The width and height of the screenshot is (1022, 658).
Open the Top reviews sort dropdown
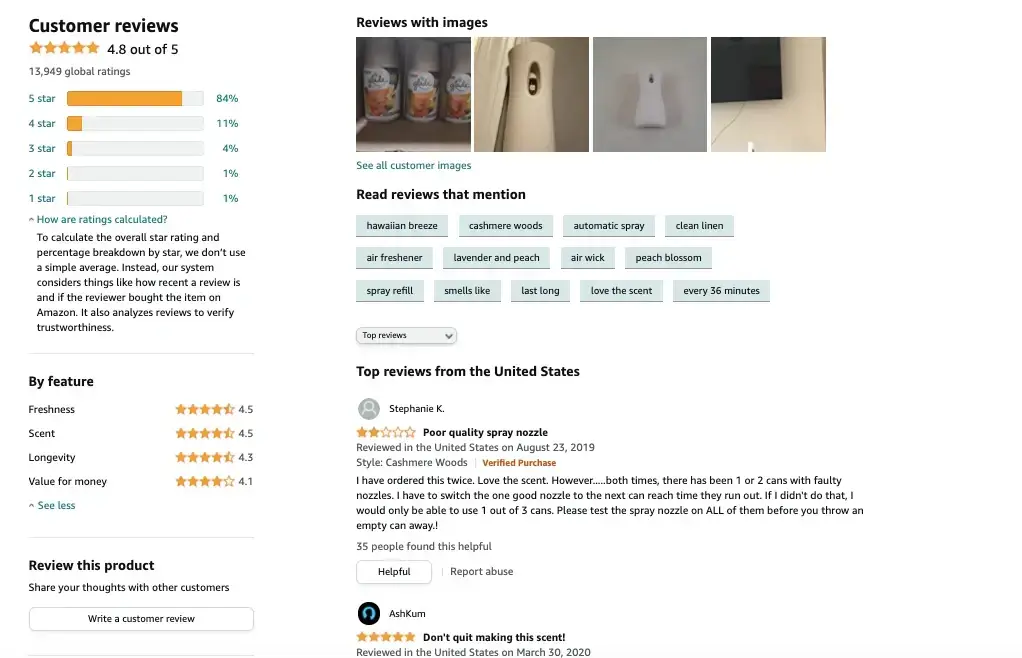pos(406,336)
